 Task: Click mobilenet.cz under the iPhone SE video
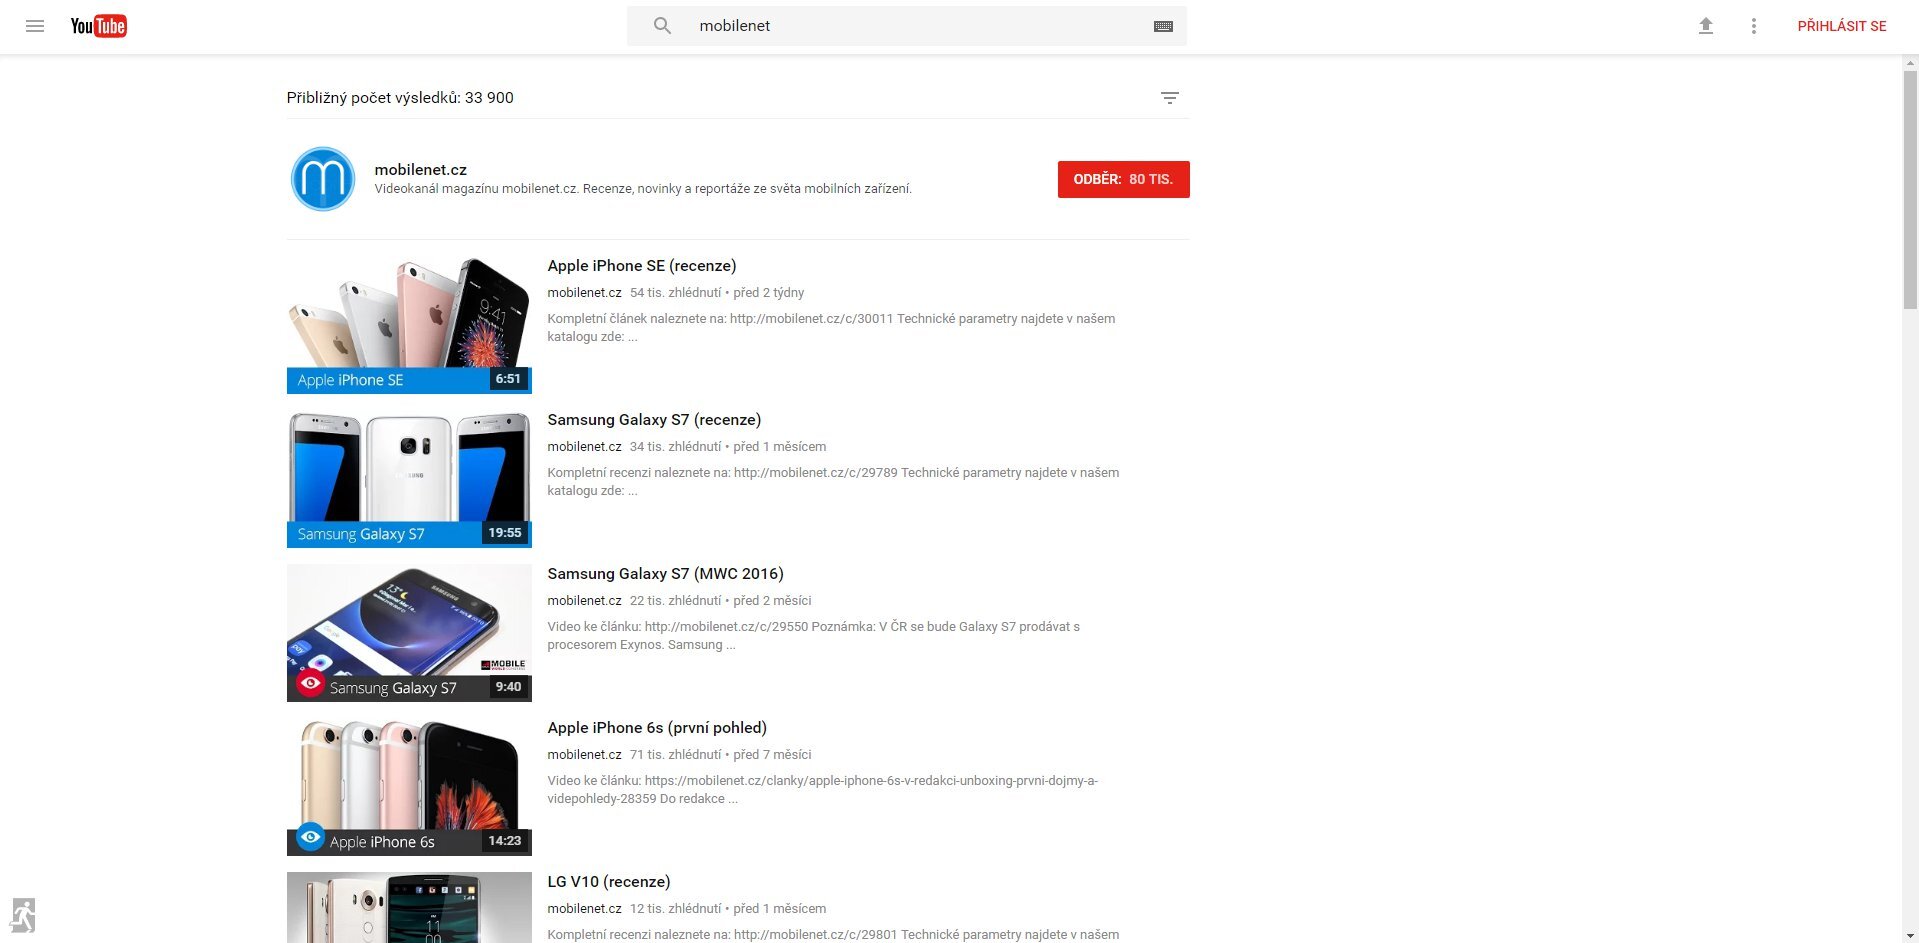point(584,293)
